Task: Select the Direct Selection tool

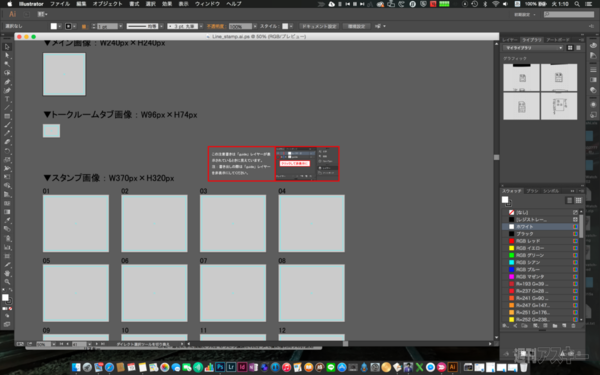Action: coord(7,55)
